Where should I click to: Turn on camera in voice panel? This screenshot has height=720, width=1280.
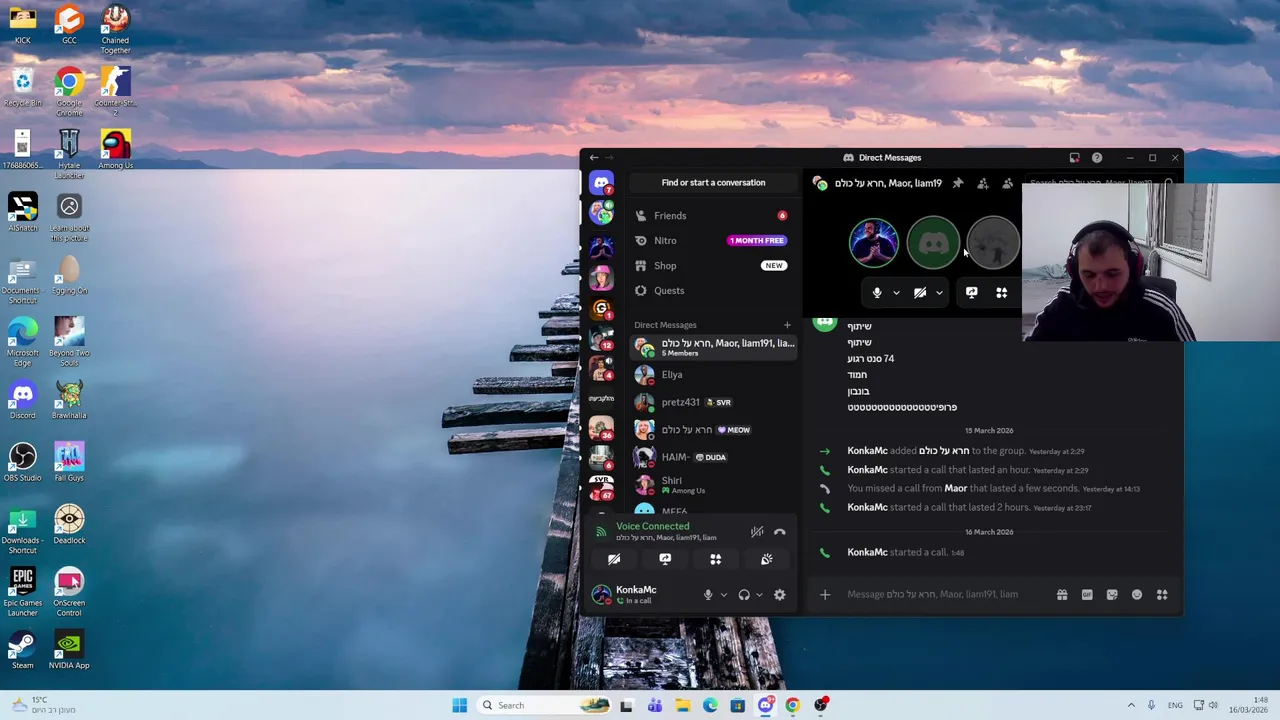(x=614, y=559)
